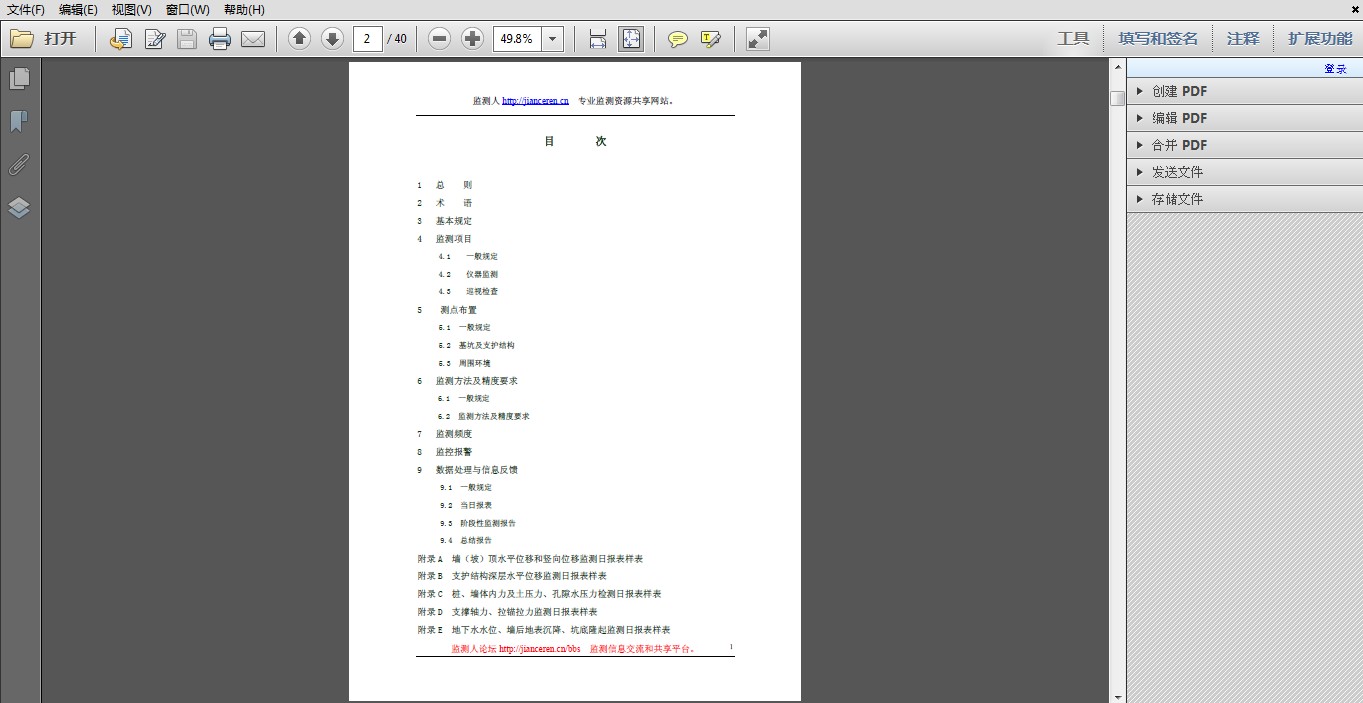Click the save floppy disk icon
The width and height of the screenshot is (1363, 703).
187,39
